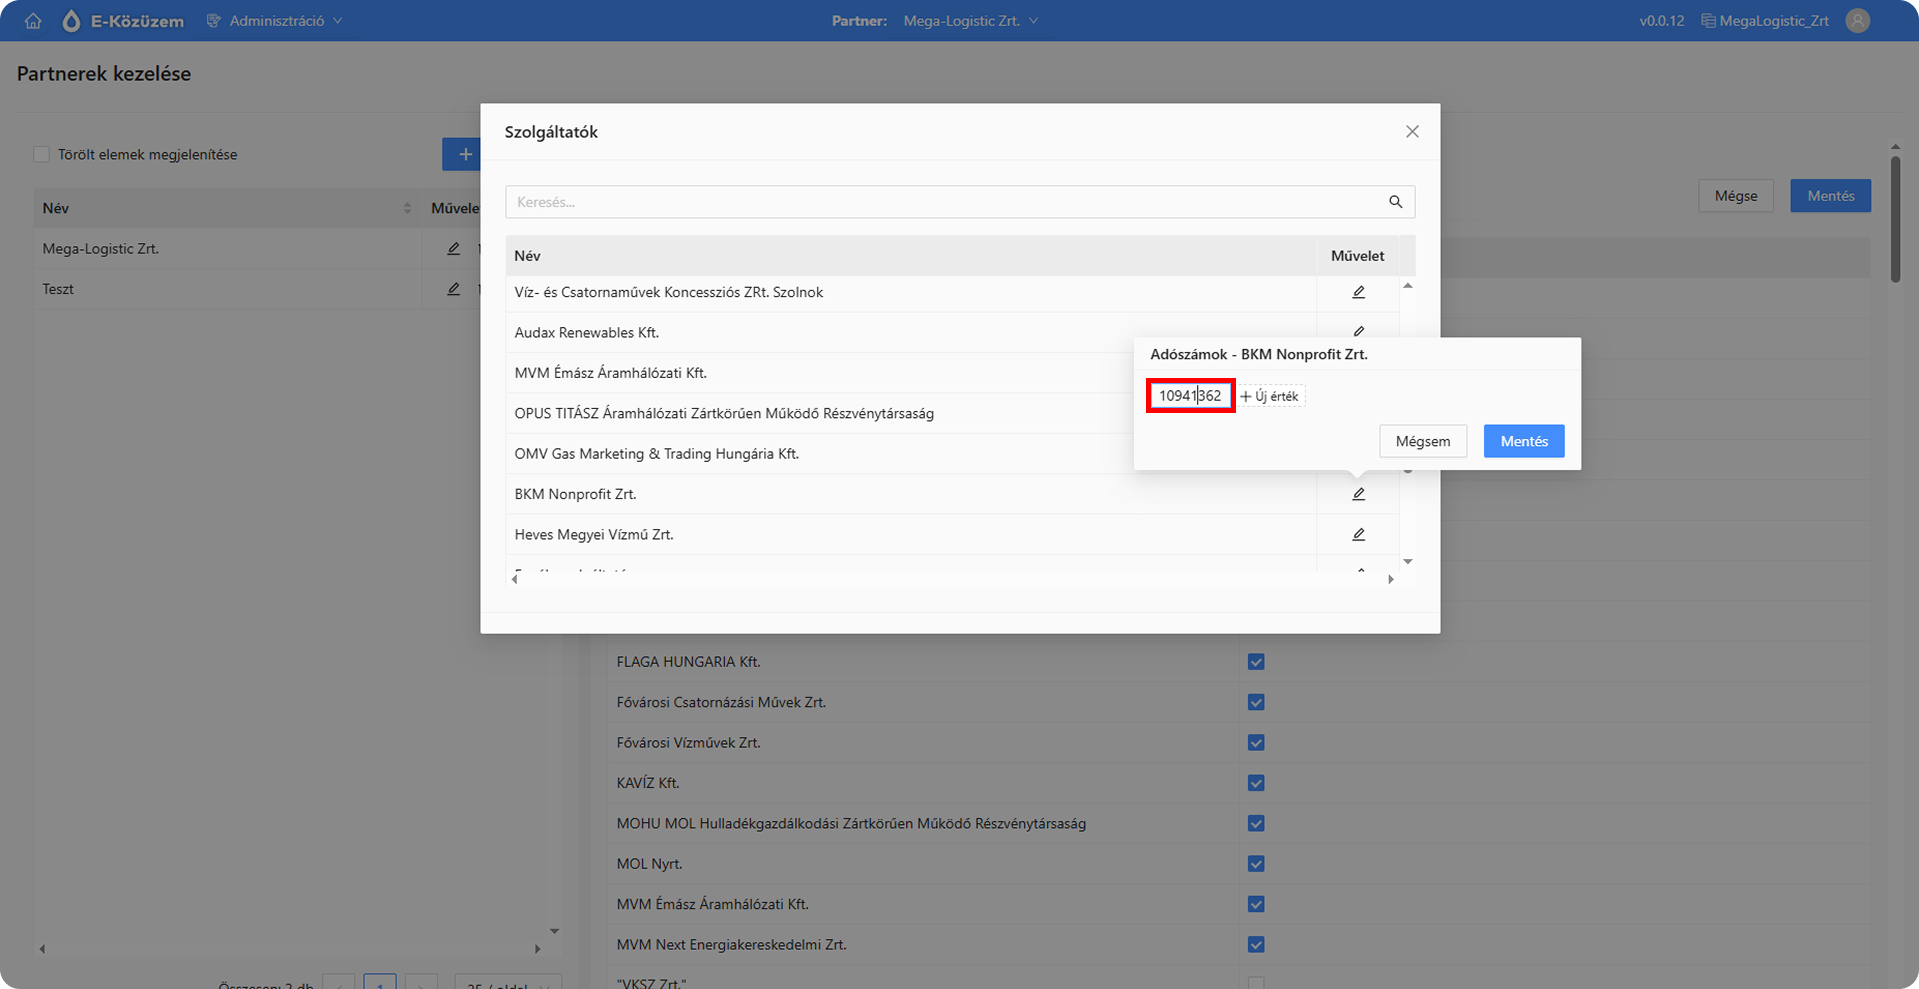Uncheck the FLAGA HUNGARIA Kft. checkbox
This screenshot has height=989, width=1919.
click(x=1256, y=662)
